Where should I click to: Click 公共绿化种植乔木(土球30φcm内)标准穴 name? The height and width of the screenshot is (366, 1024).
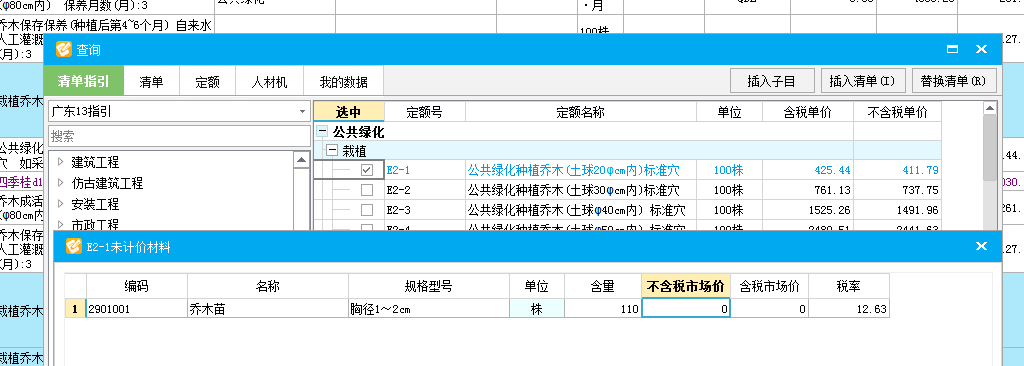point(573,190)
